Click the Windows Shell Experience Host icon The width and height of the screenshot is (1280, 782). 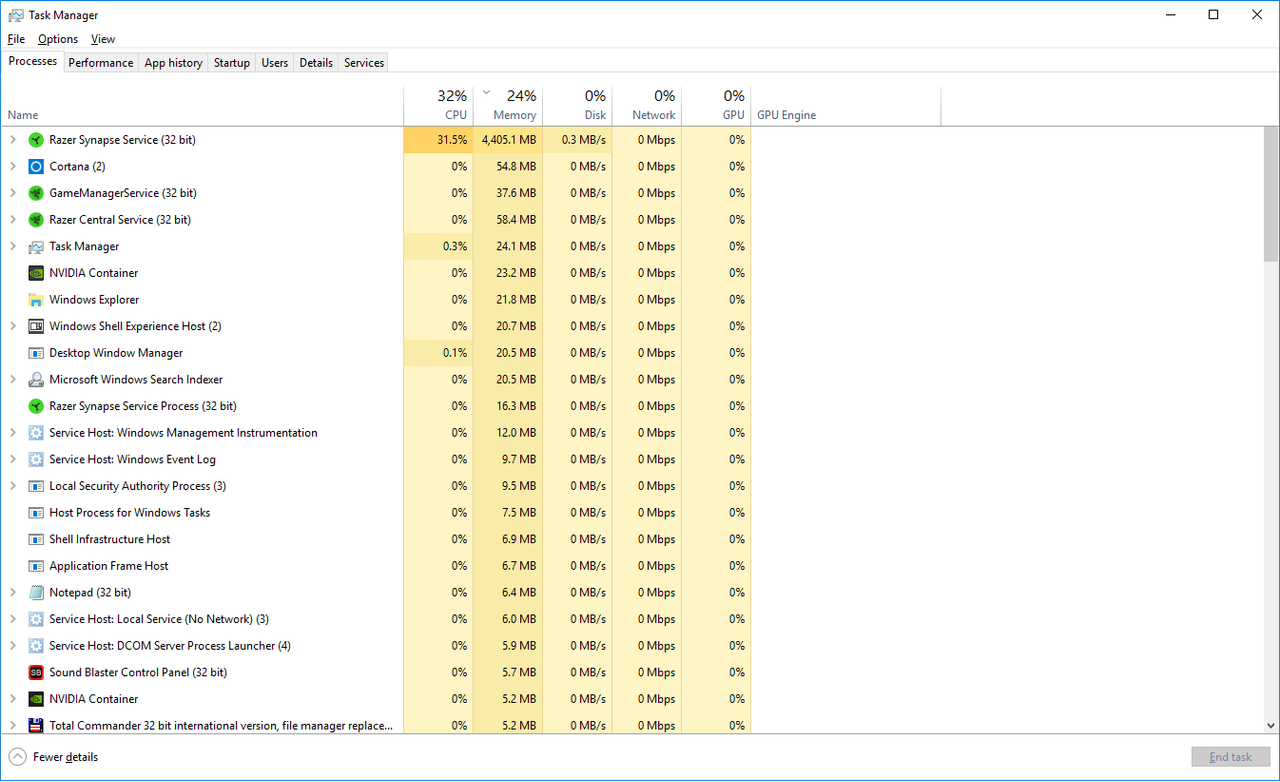36,326
